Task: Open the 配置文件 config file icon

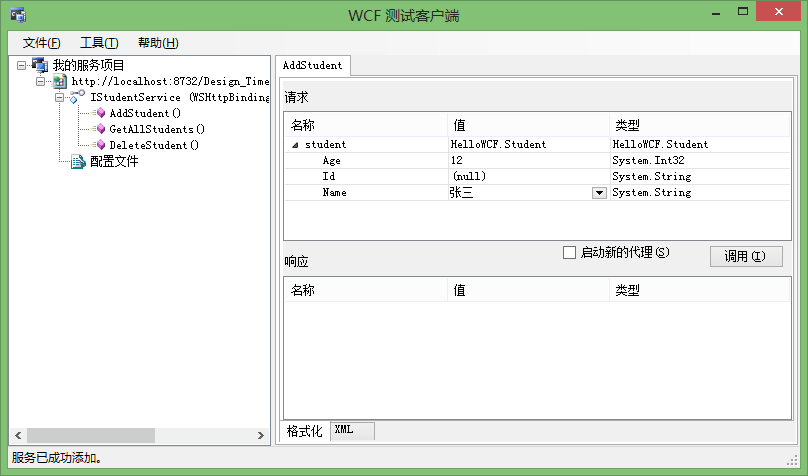Action: 78,162
